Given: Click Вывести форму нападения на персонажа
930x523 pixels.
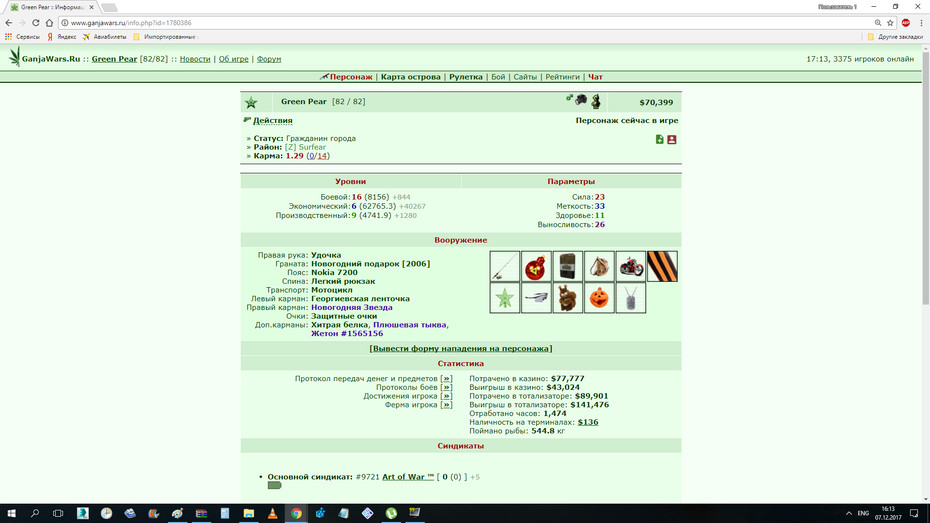Looking at the screenshot, I should 461,348.
